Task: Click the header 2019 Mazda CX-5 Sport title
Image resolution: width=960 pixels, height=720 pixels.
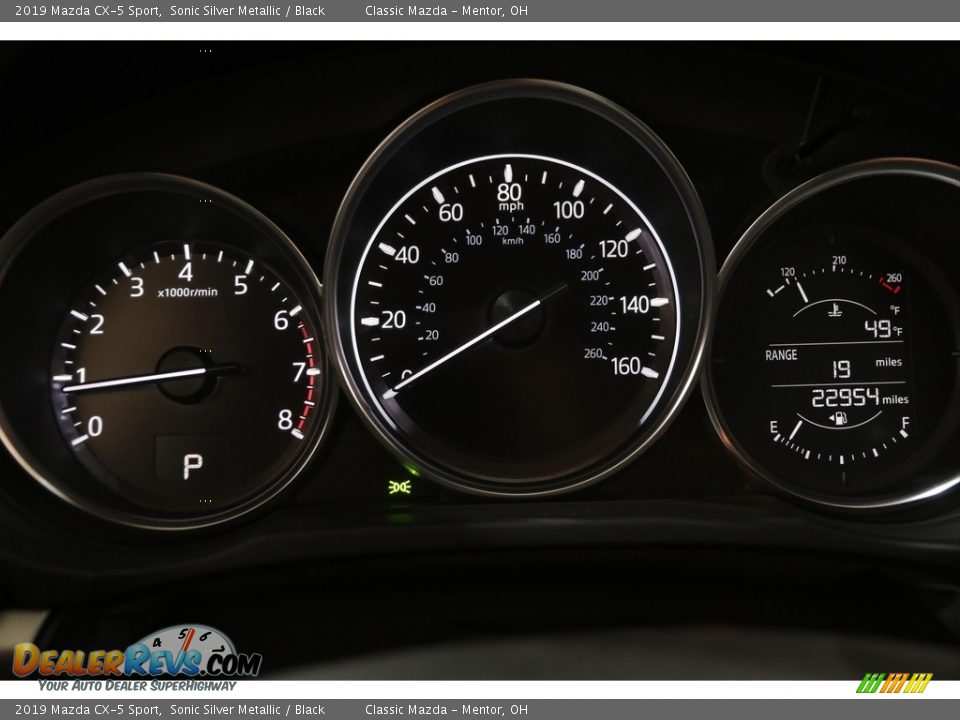Action: 88,11
